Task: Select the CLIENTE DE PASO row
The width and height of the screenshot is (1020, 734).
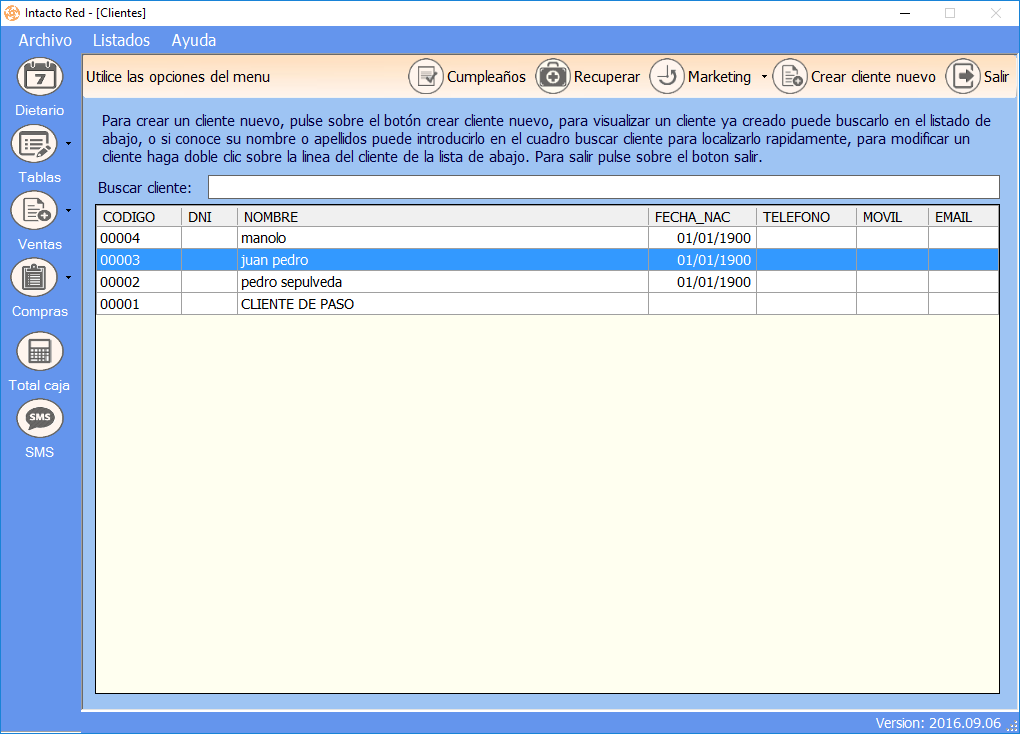Action: coord(547,304)
